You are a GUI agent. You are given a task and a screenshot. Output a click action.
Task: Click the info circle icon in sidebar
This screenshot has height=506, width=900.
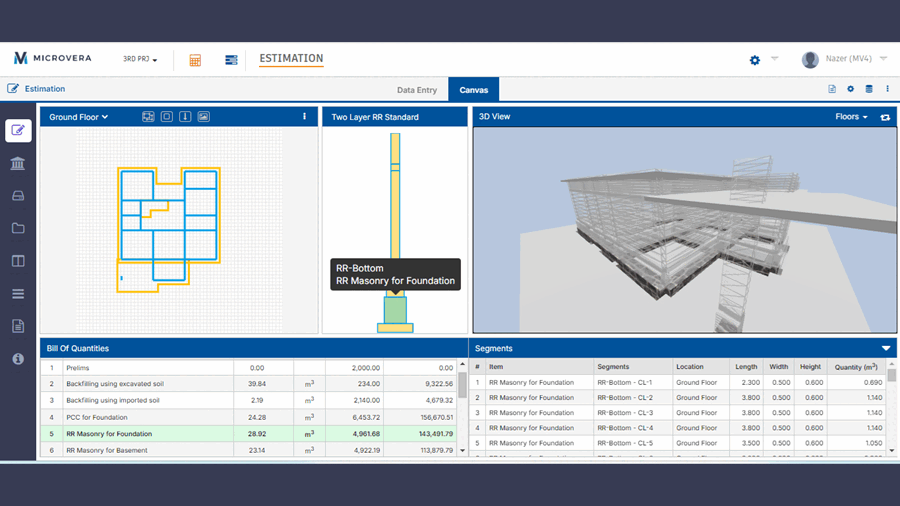[x=18, y=359]
